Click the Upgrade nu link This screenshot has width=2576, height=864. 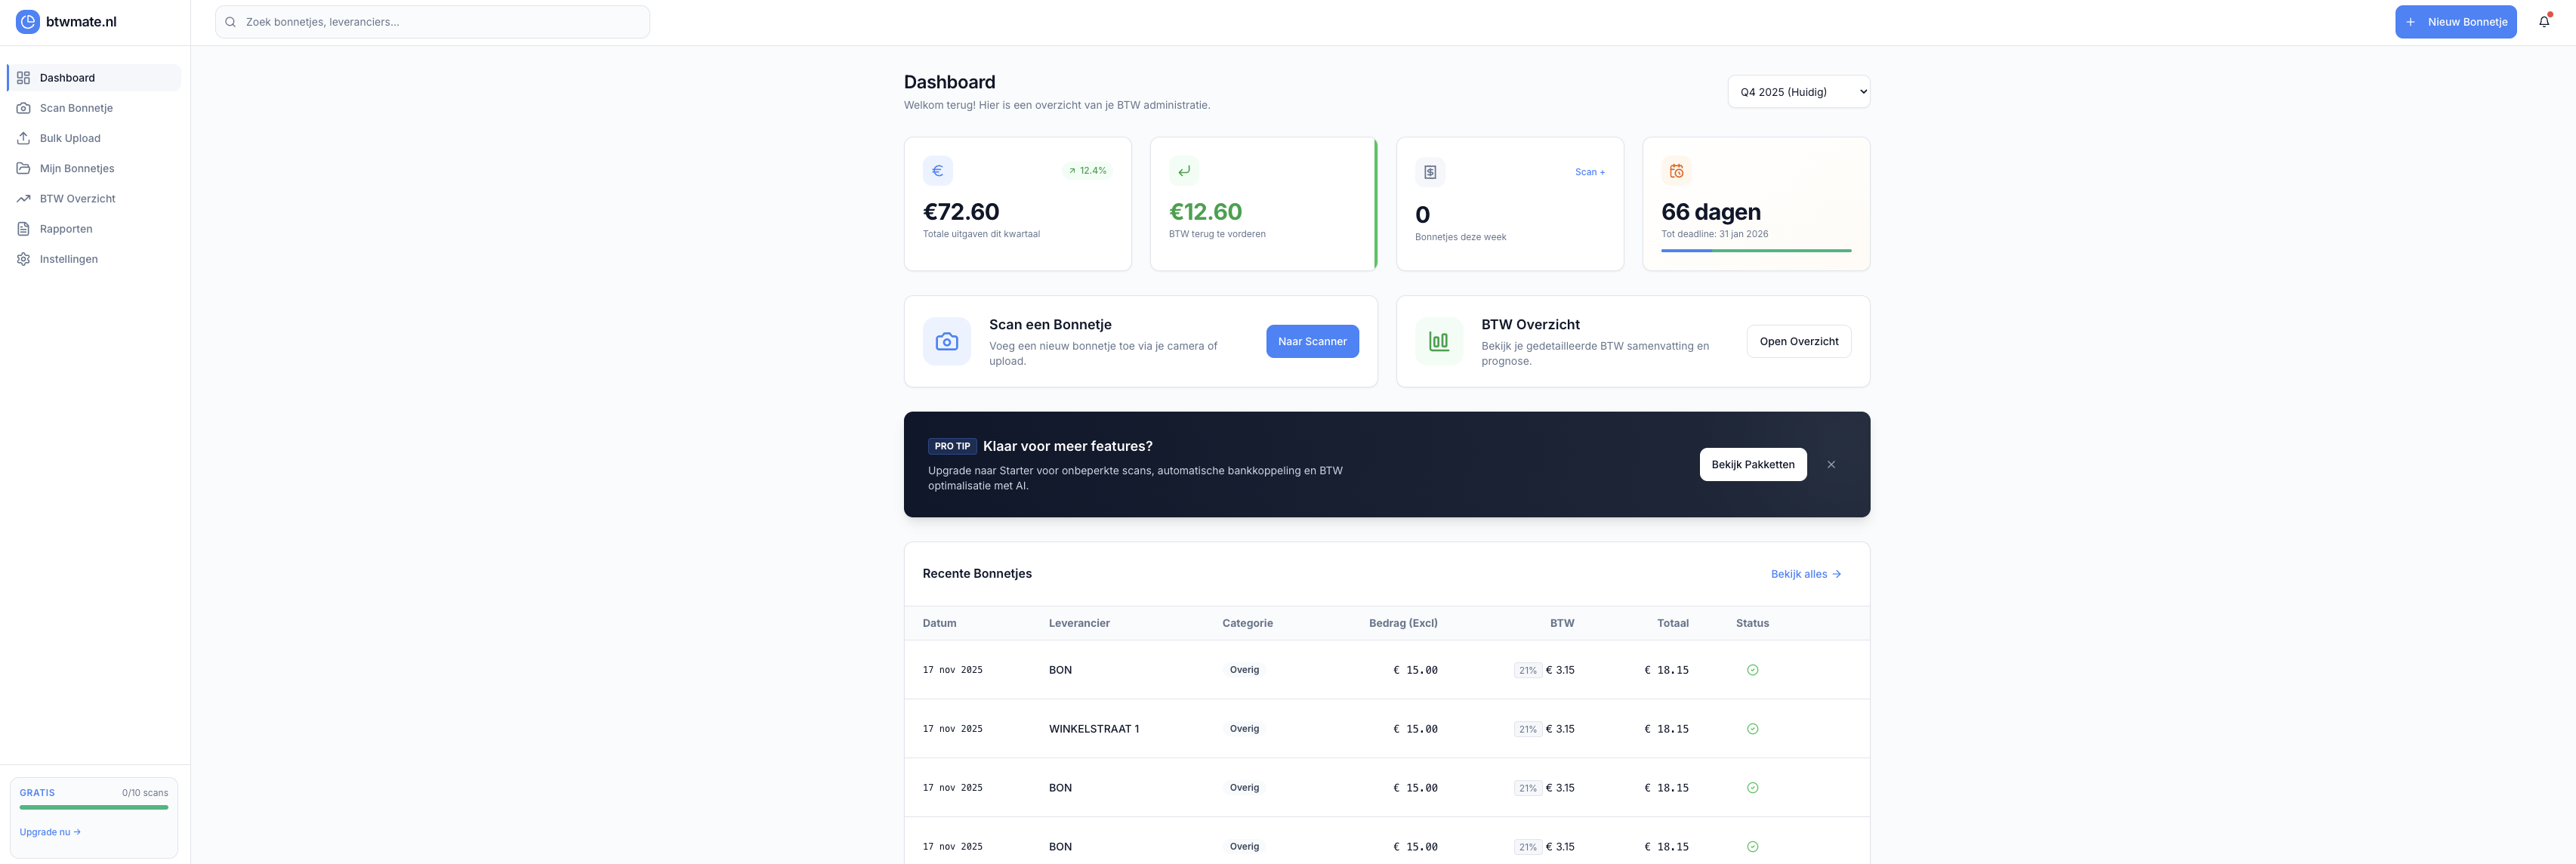point(50,832)
